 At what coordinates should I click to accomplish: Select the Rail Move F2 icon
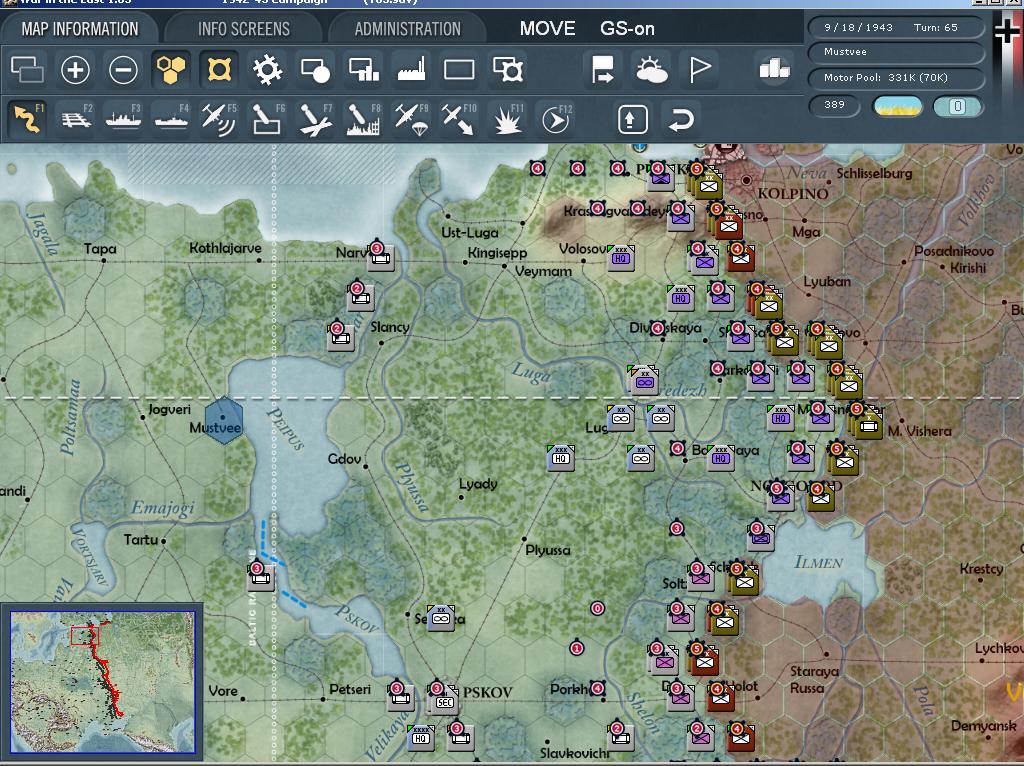pos(76,119)
